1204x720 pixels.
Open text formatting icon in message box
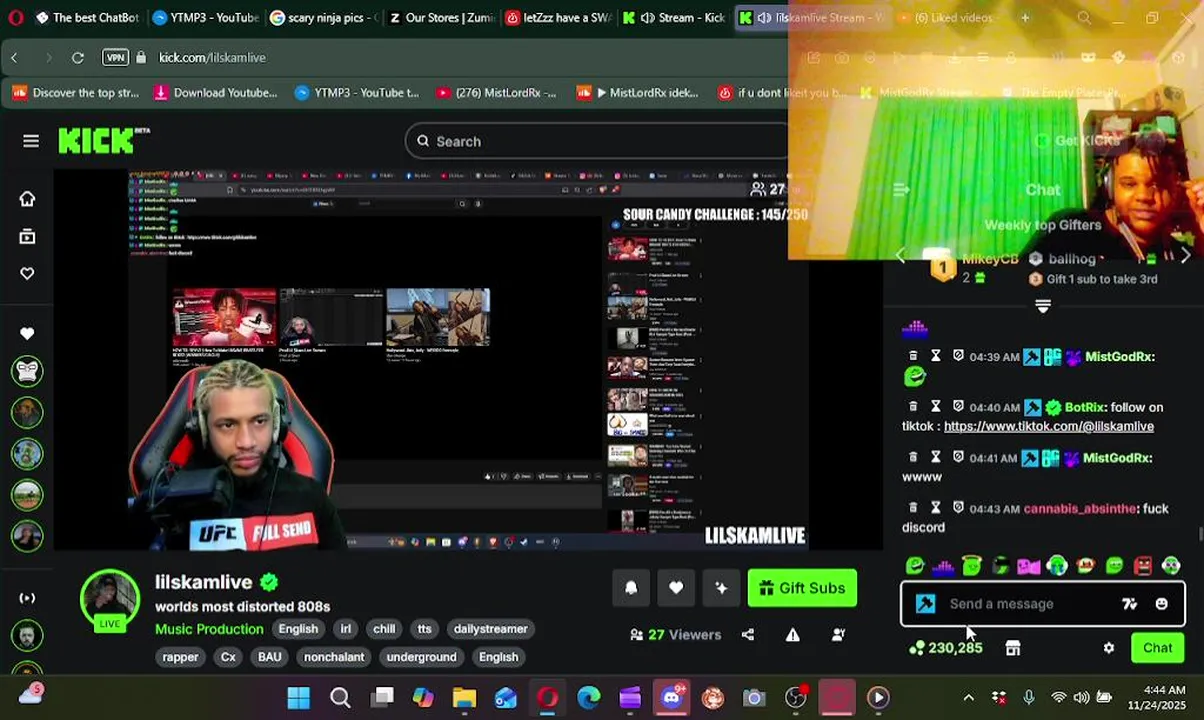click(1129, 604)
